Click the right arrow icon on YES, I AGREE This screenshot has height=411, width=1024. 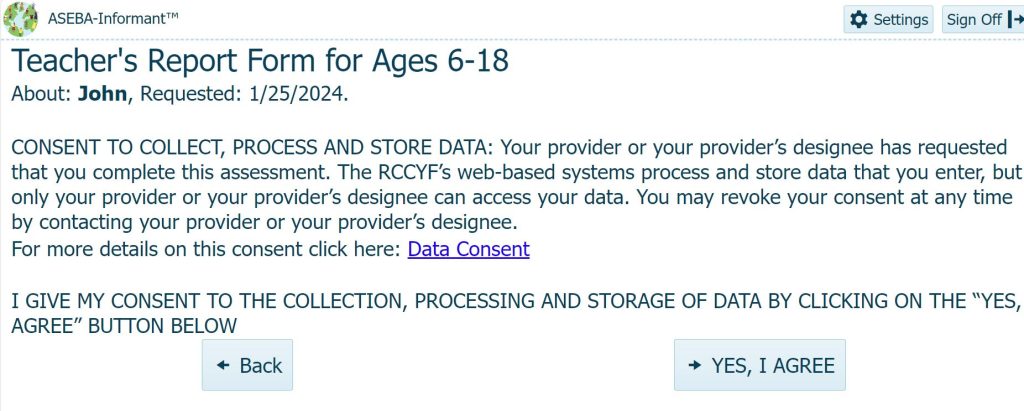695,365
